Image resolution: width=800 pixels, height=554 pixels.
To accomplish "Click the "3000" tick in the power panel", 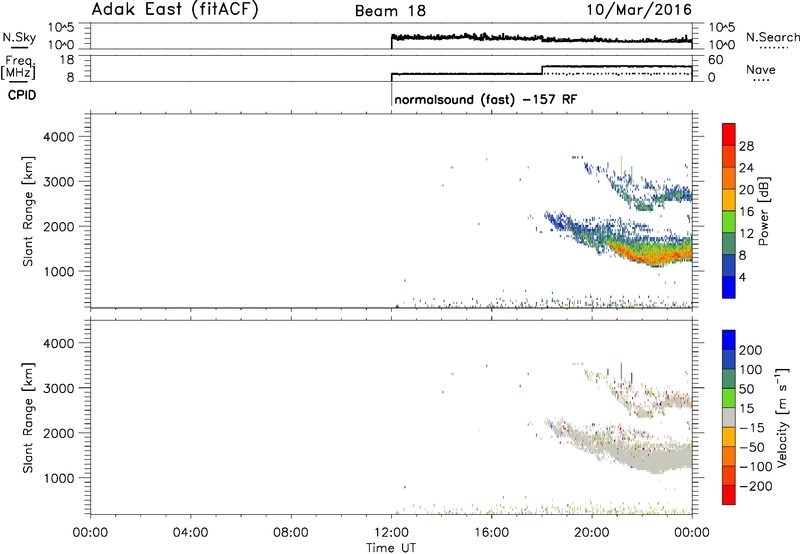I will pyautogui.click(x=59, y=182).
